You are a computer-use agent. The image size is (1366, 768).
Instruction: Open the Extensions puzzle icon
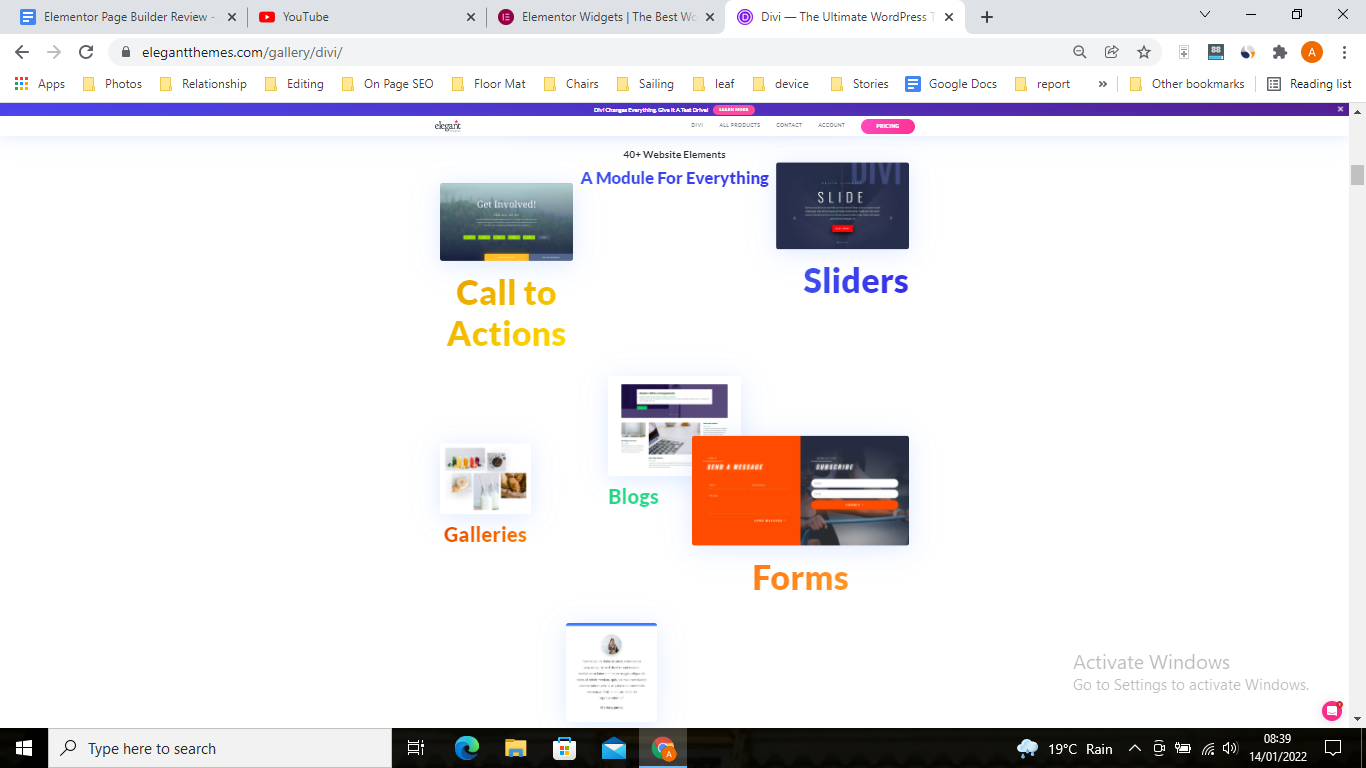tap(1280, 52)
